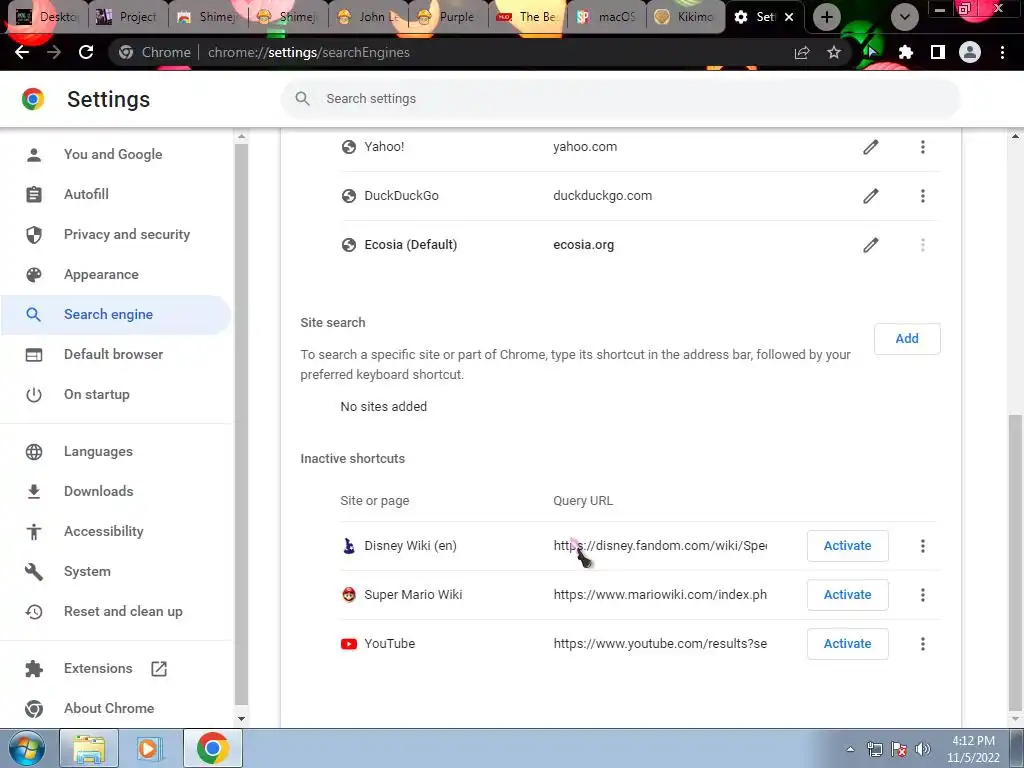Open more actions for DuckDuckGo

pos(923,196)
